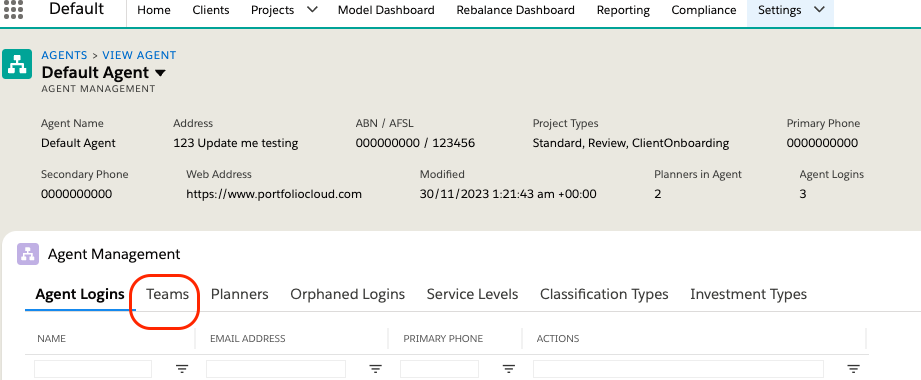The image size is (921, 380).
Task: Click the address '123 Update me testing'
Action: 236,143
